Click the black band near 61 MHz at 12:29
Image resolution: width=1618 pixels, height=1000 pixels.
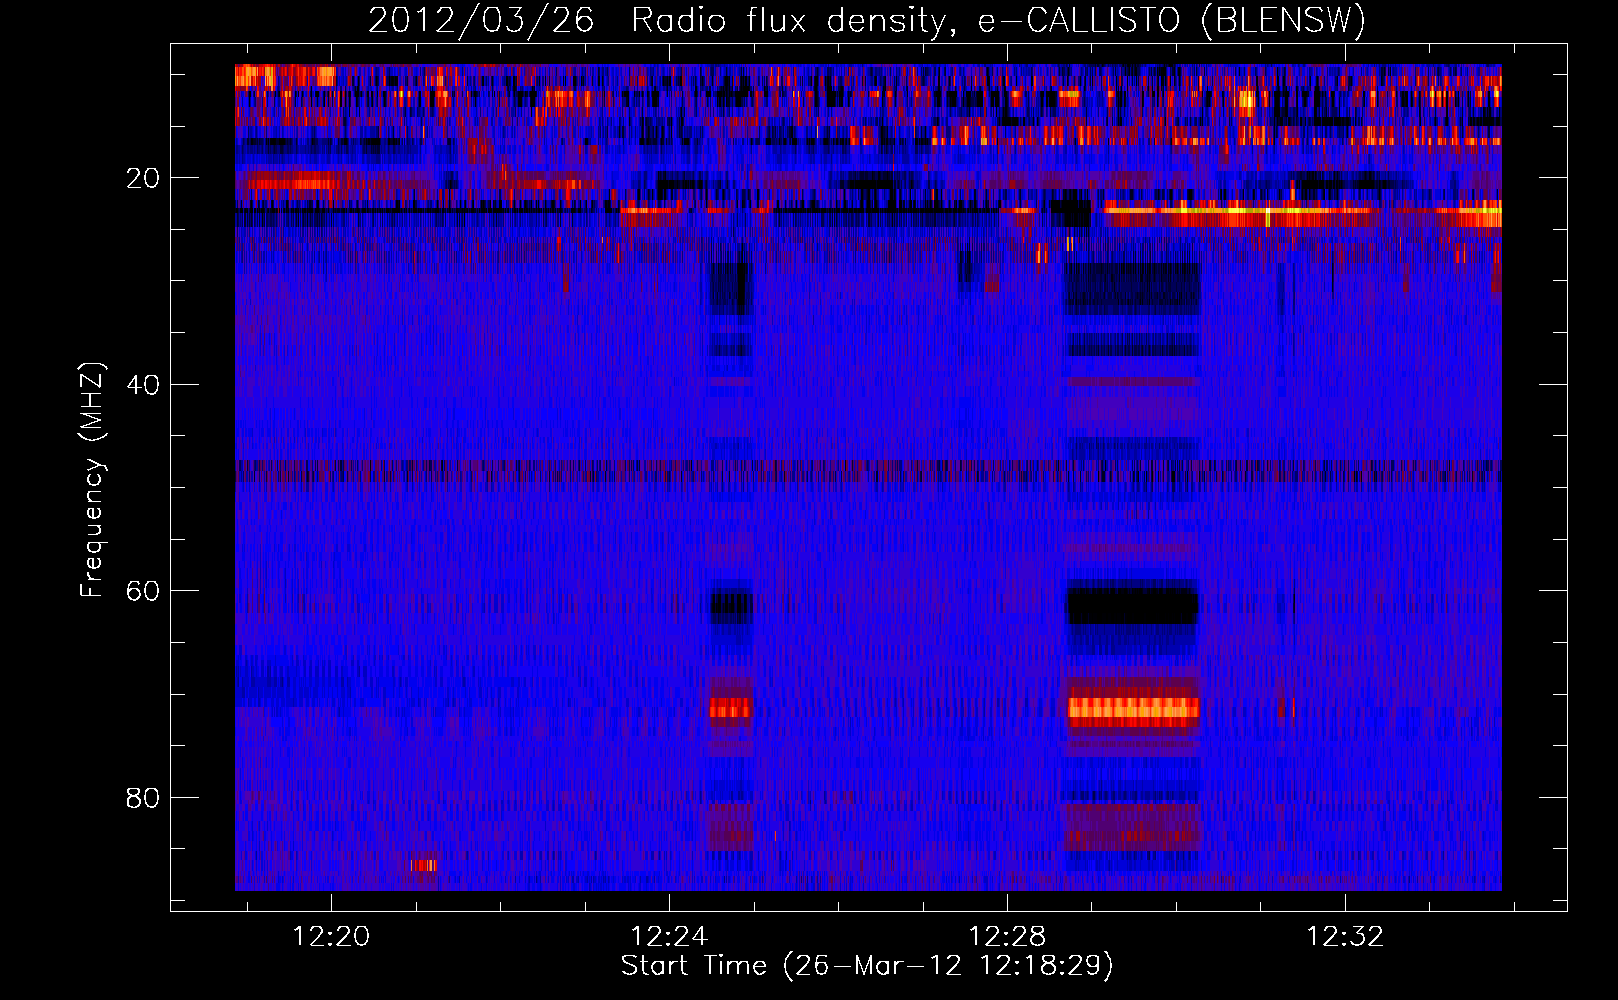point(1132,606)
